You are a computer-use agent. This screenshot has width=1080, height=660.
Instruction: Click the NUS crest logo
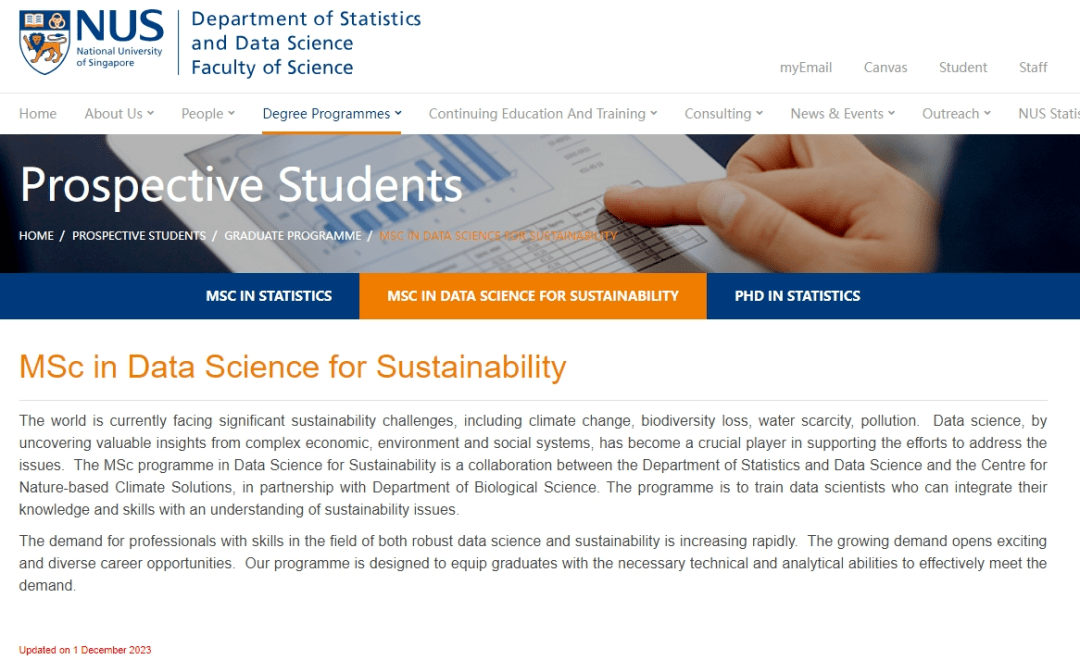point(44,42)
